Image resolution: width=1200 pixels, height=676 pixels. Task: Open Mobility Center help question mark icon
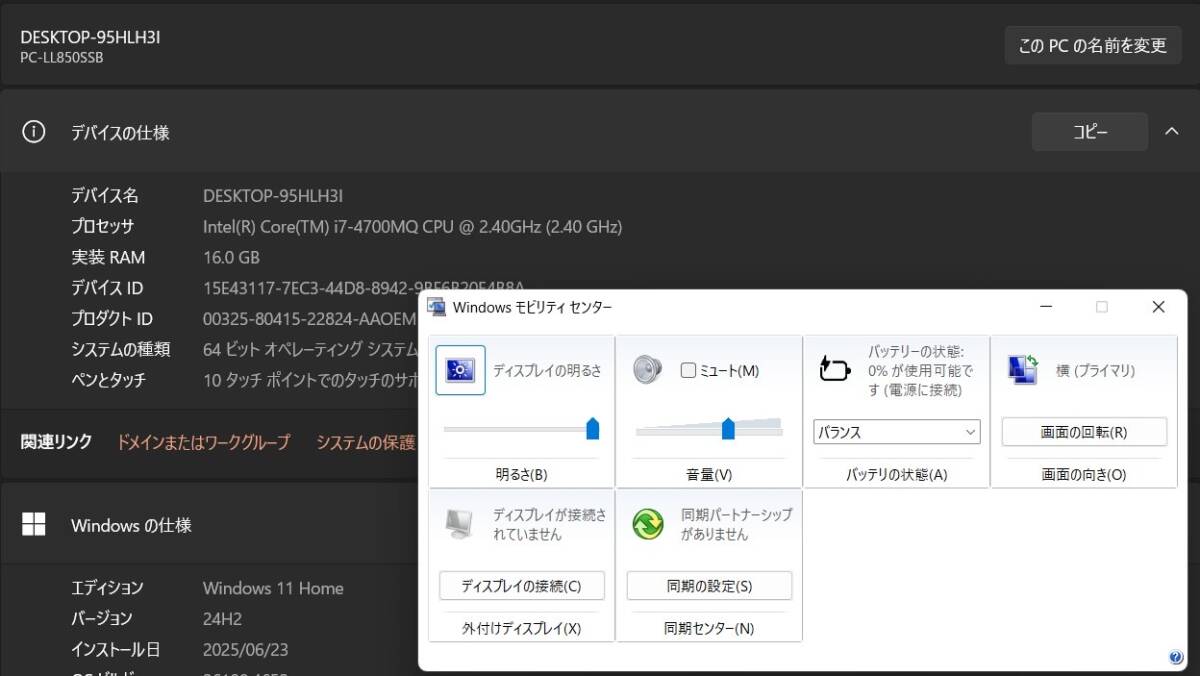[x=1175, y=658]
